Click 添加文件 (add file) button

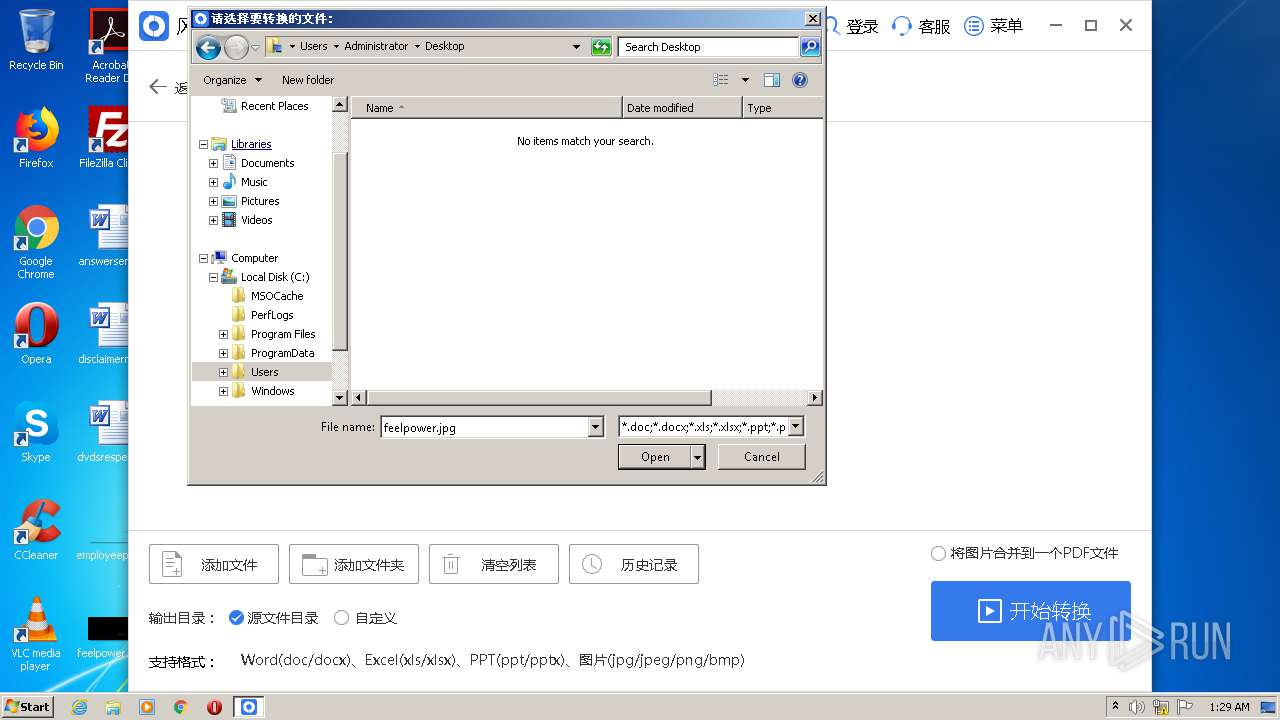214,564
